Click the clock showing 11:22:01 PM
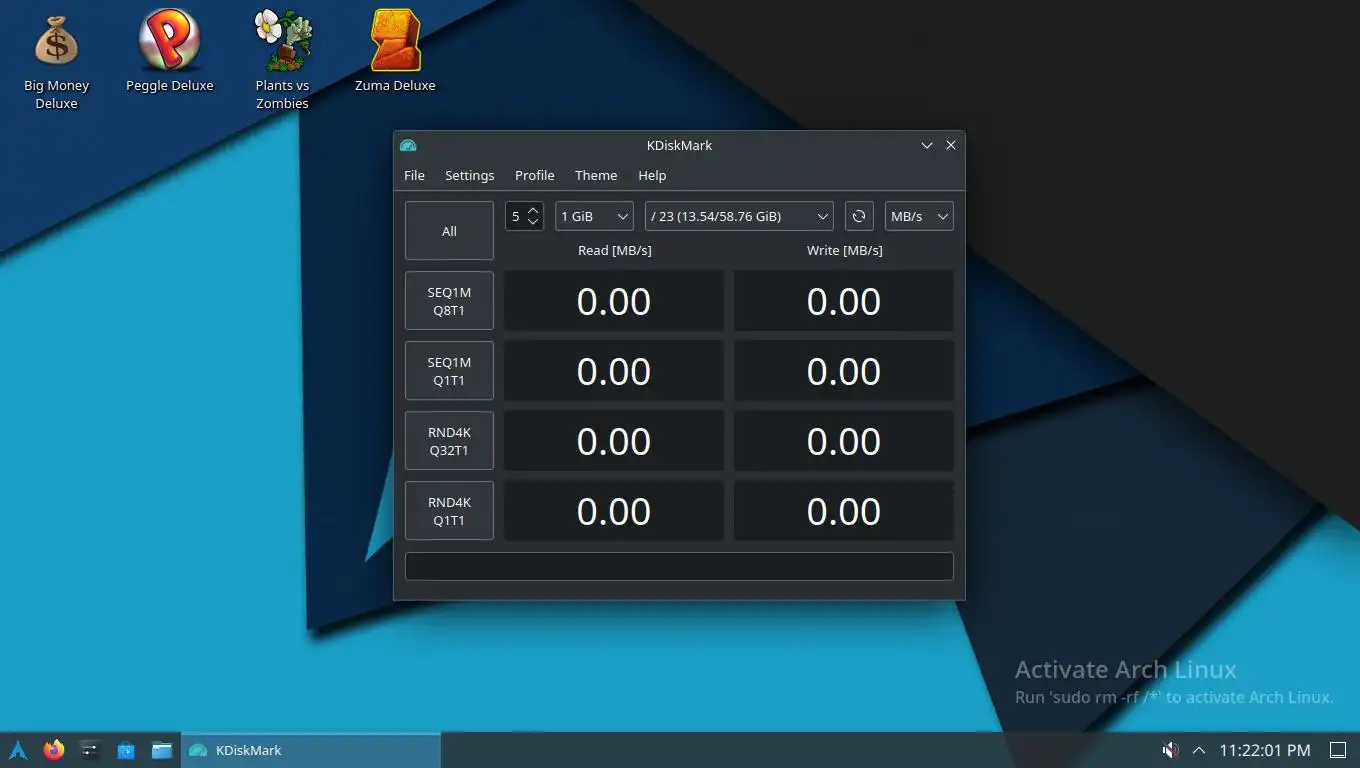Viewport: 1360px width, 768px height. [x=1265, y=750]
